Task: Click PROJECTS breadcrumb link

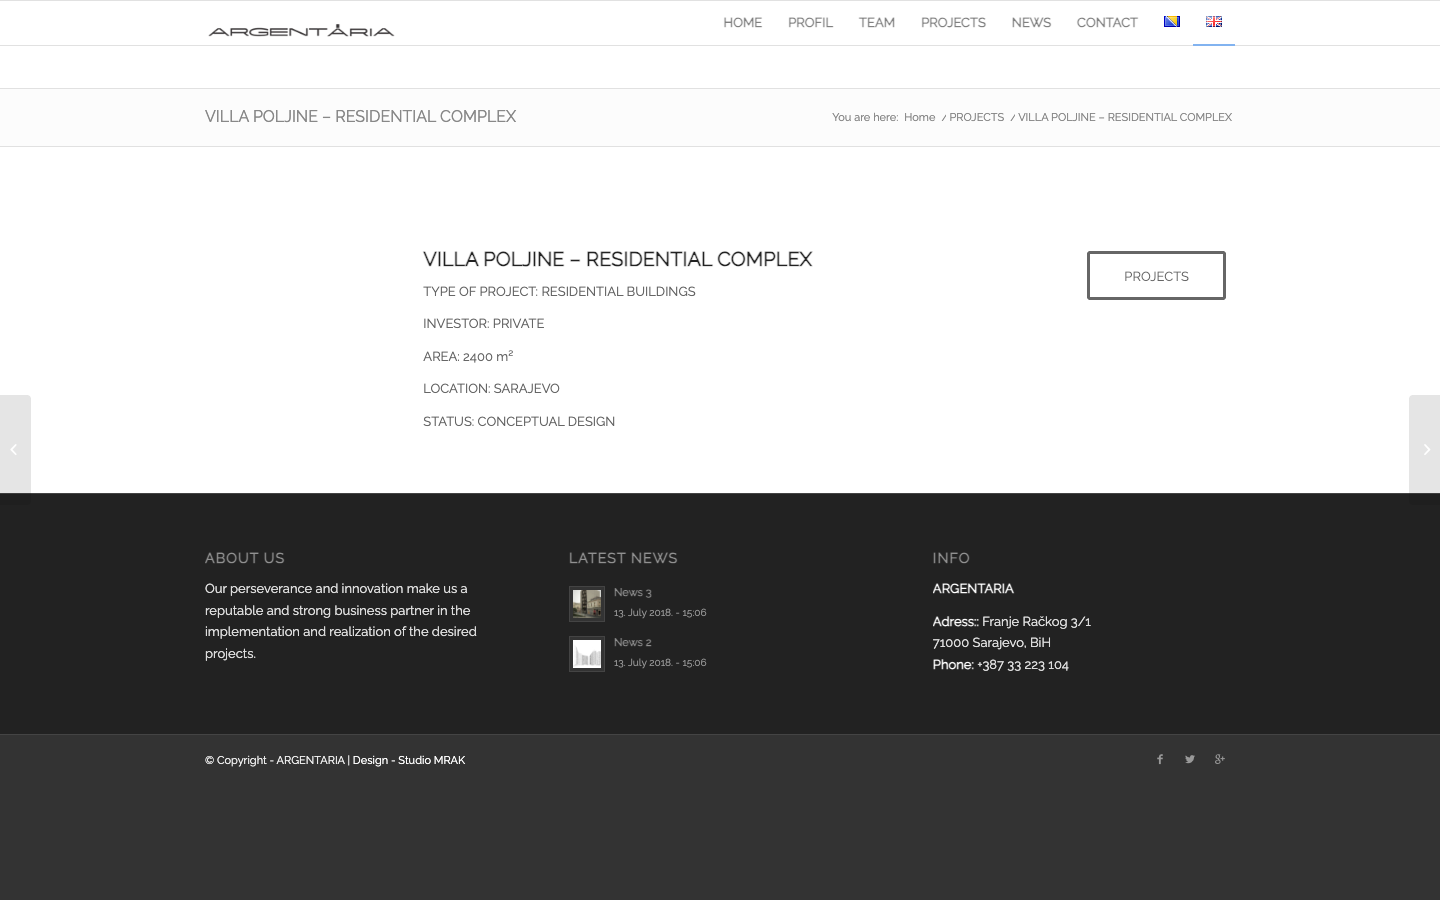Action: click(976, 117)
